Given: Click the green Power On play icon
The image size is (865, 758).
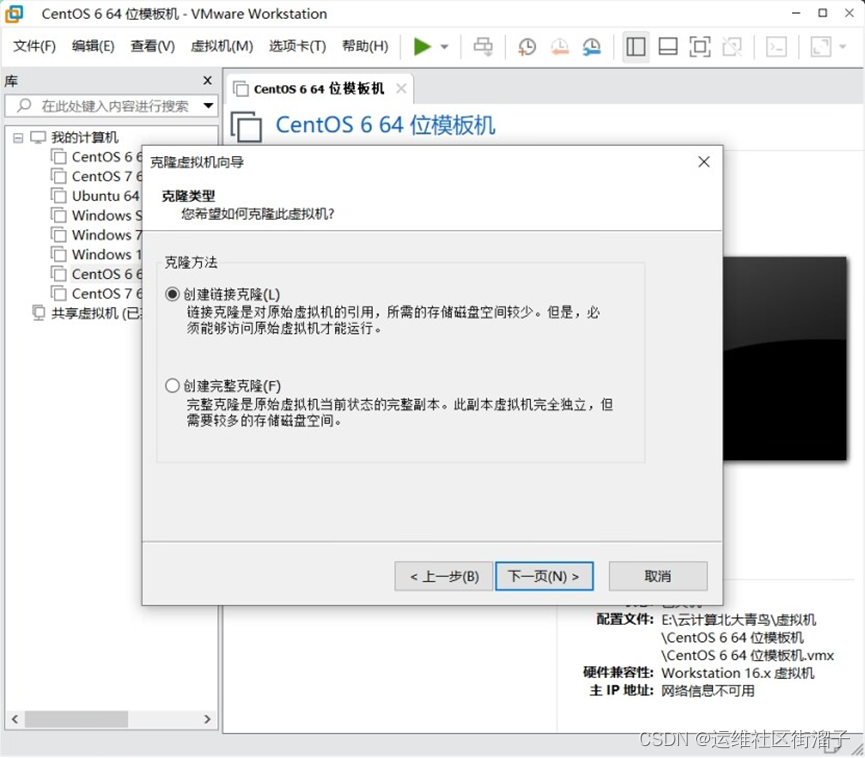Looking at the screenshot, I should coord(422,47).
